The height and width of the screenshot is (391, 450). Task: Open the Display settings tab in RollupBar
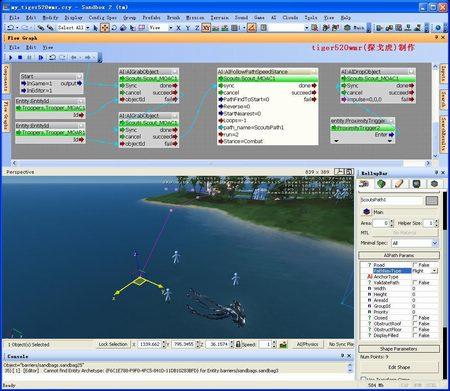(x=417, y=183)
